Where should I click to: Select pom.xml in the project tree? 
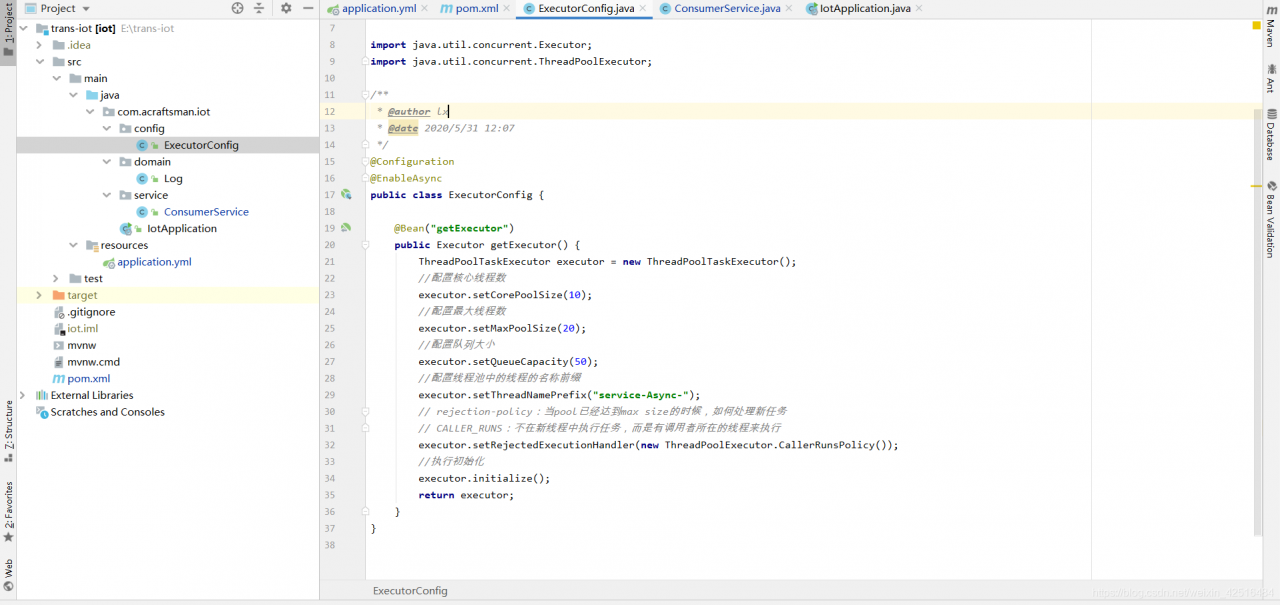[x=88, y=379]
